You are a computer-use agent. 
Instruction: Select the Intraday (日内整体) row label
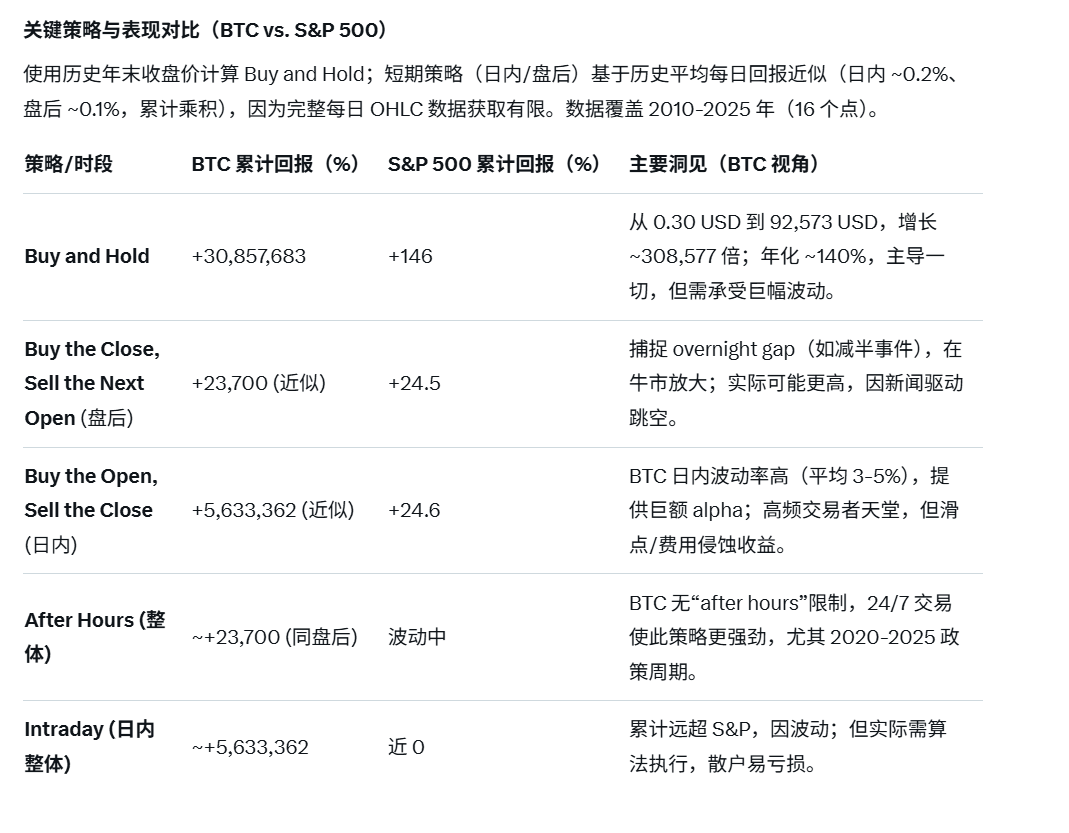pos(89,746)
